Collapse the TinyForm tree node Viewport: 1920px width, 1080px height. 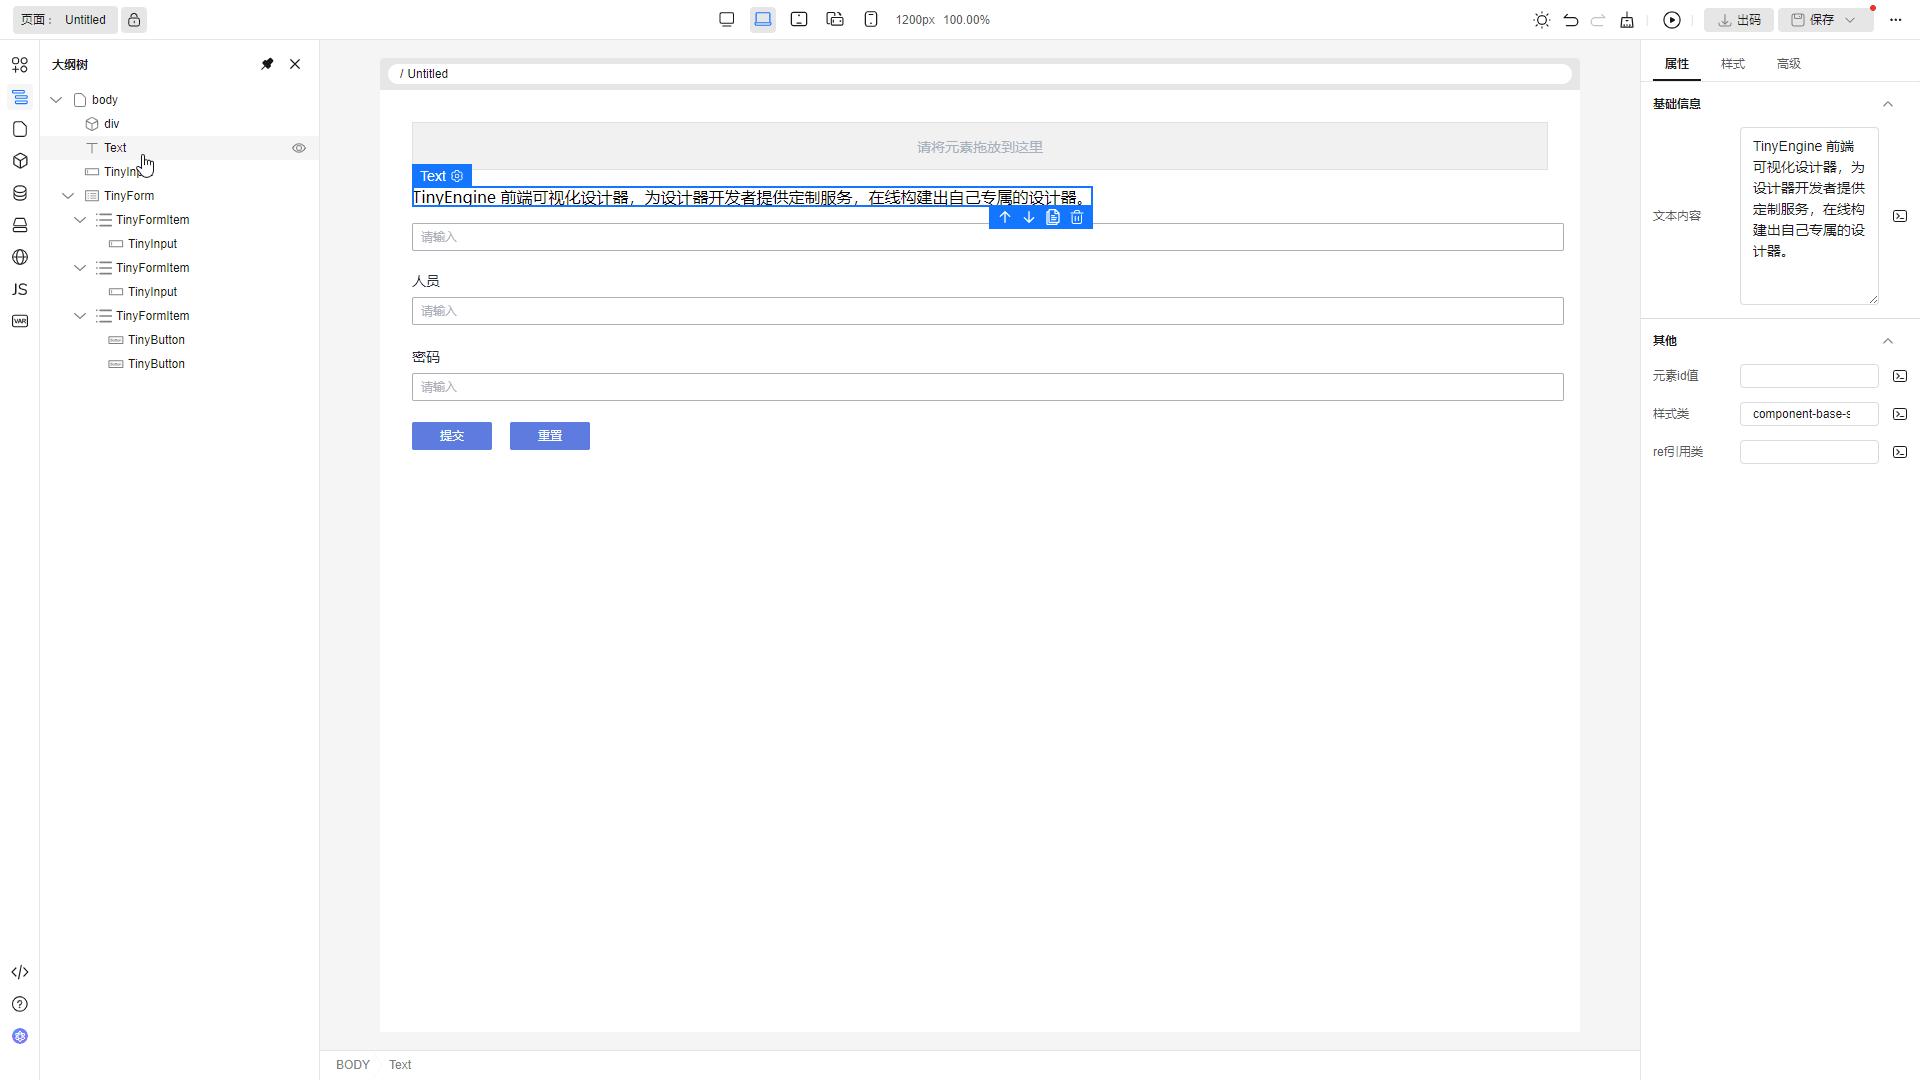(x=68, y=196)
